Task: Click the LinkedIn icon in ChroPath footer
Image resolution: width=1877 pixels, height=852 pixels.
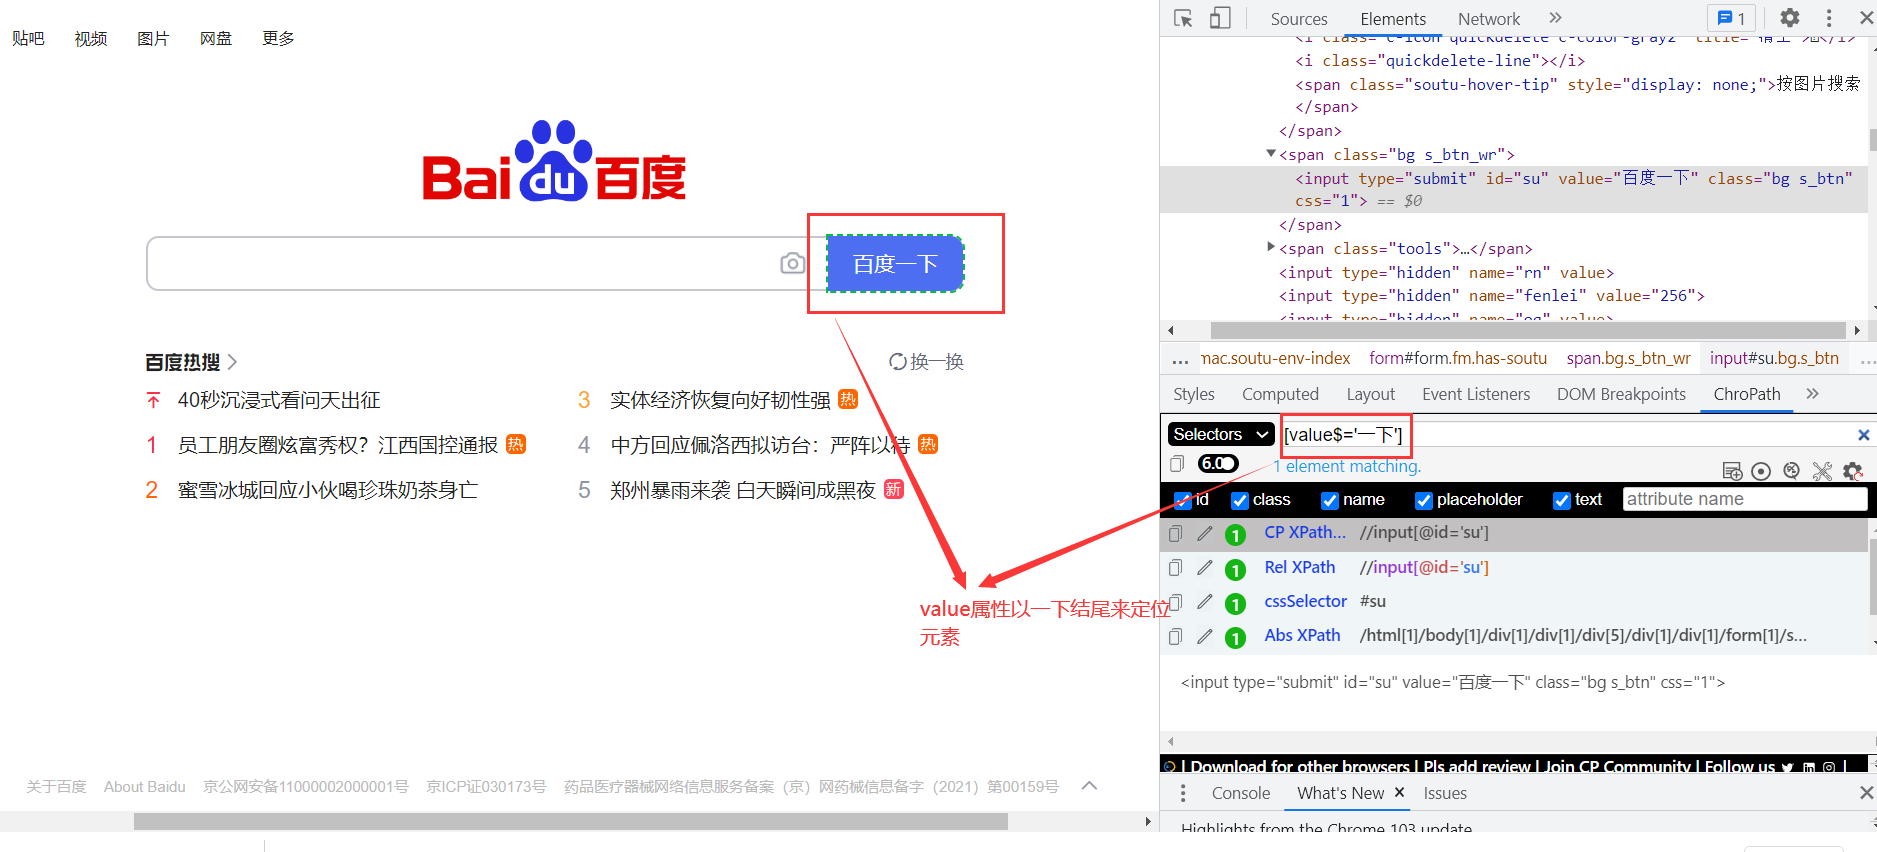Action: click(x=1808, y=767)
